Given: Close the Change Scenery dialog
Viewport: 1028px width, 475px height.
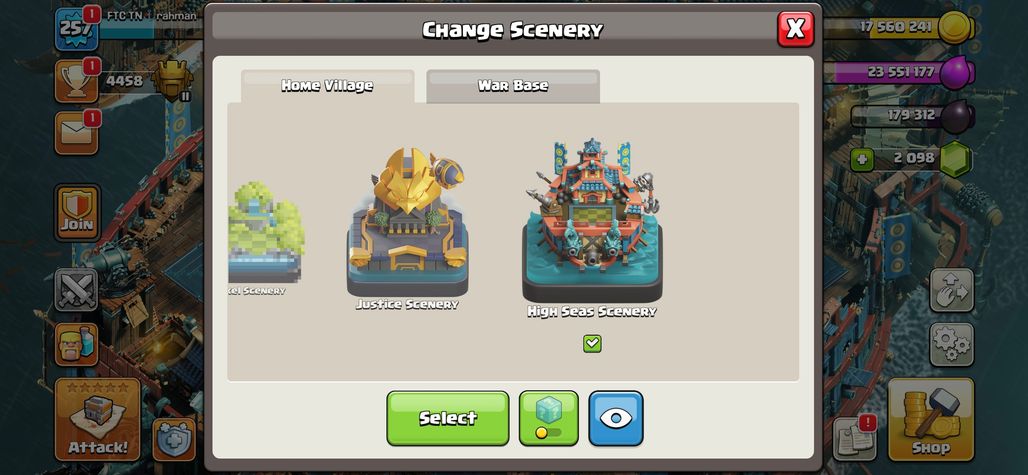Looking at the screenshot, I should 795,29.
